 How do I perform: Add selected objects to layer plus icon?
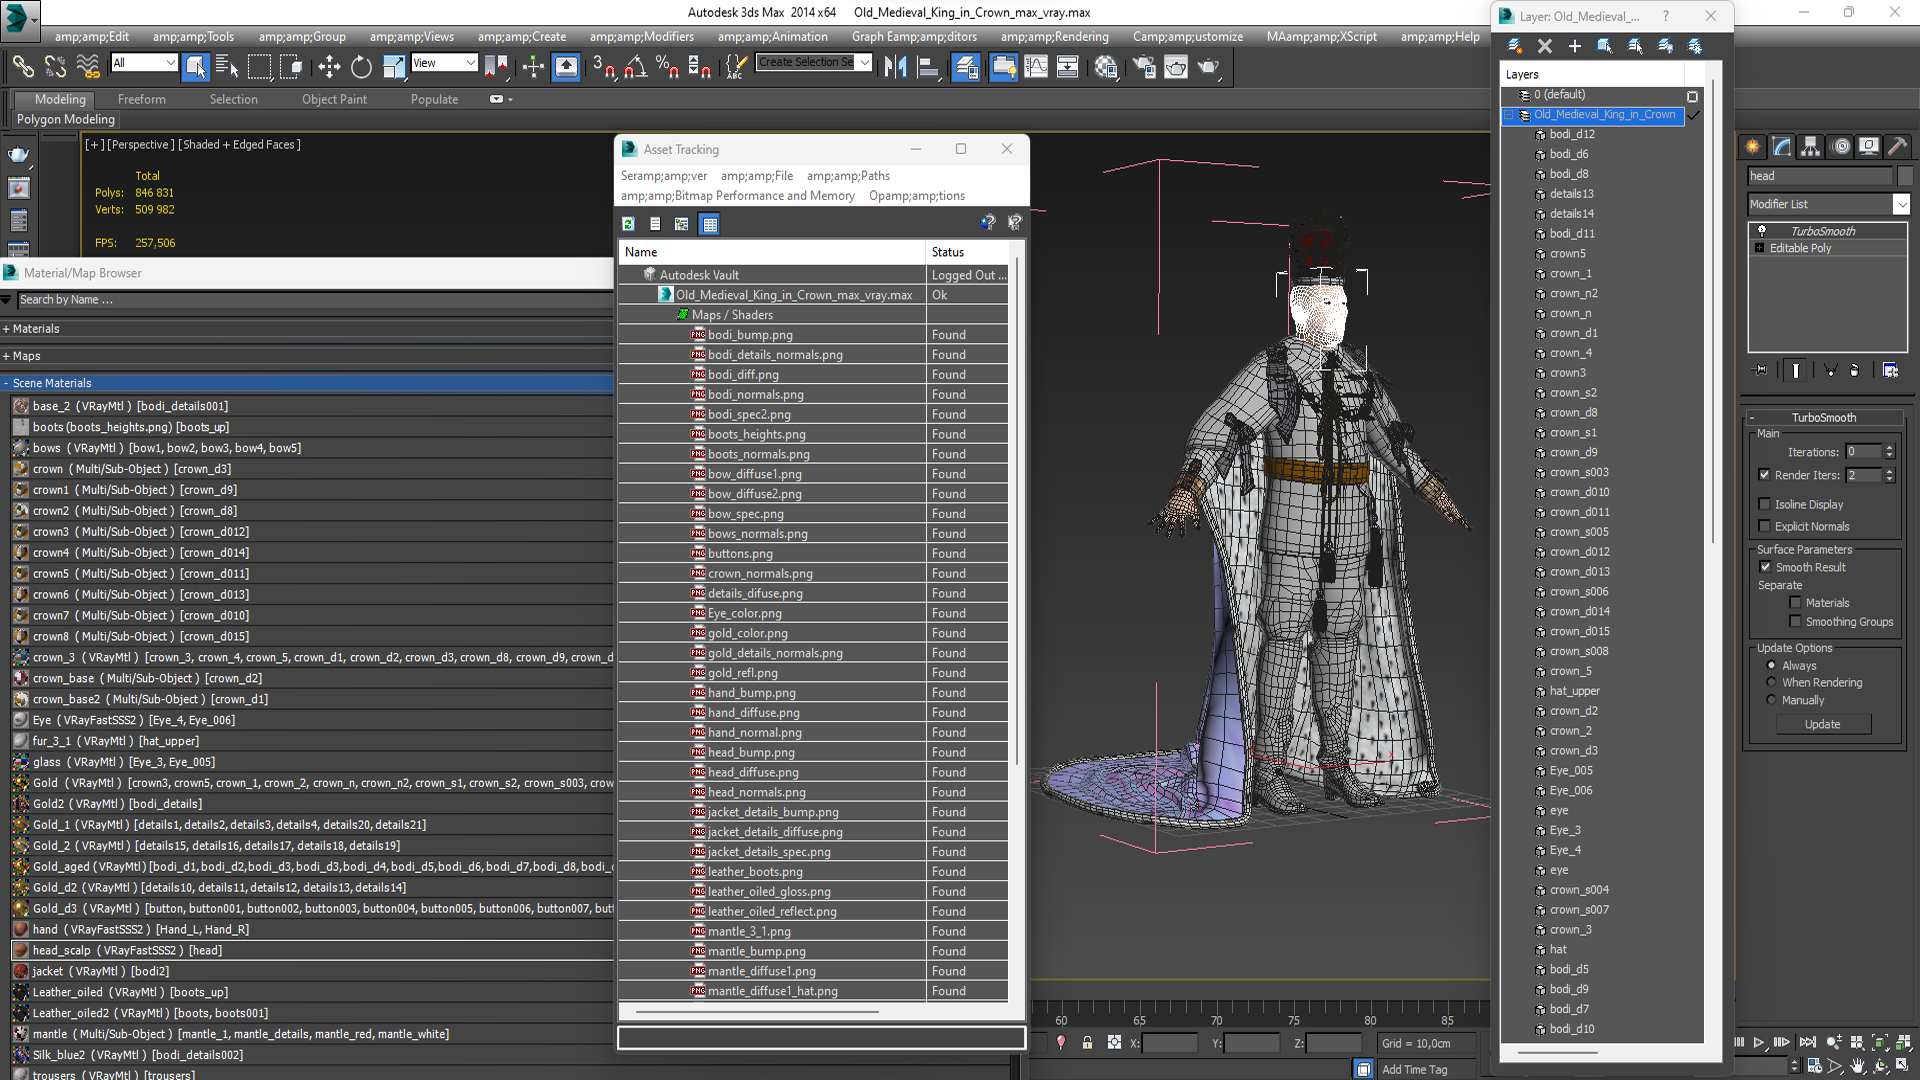[1575, 46]
